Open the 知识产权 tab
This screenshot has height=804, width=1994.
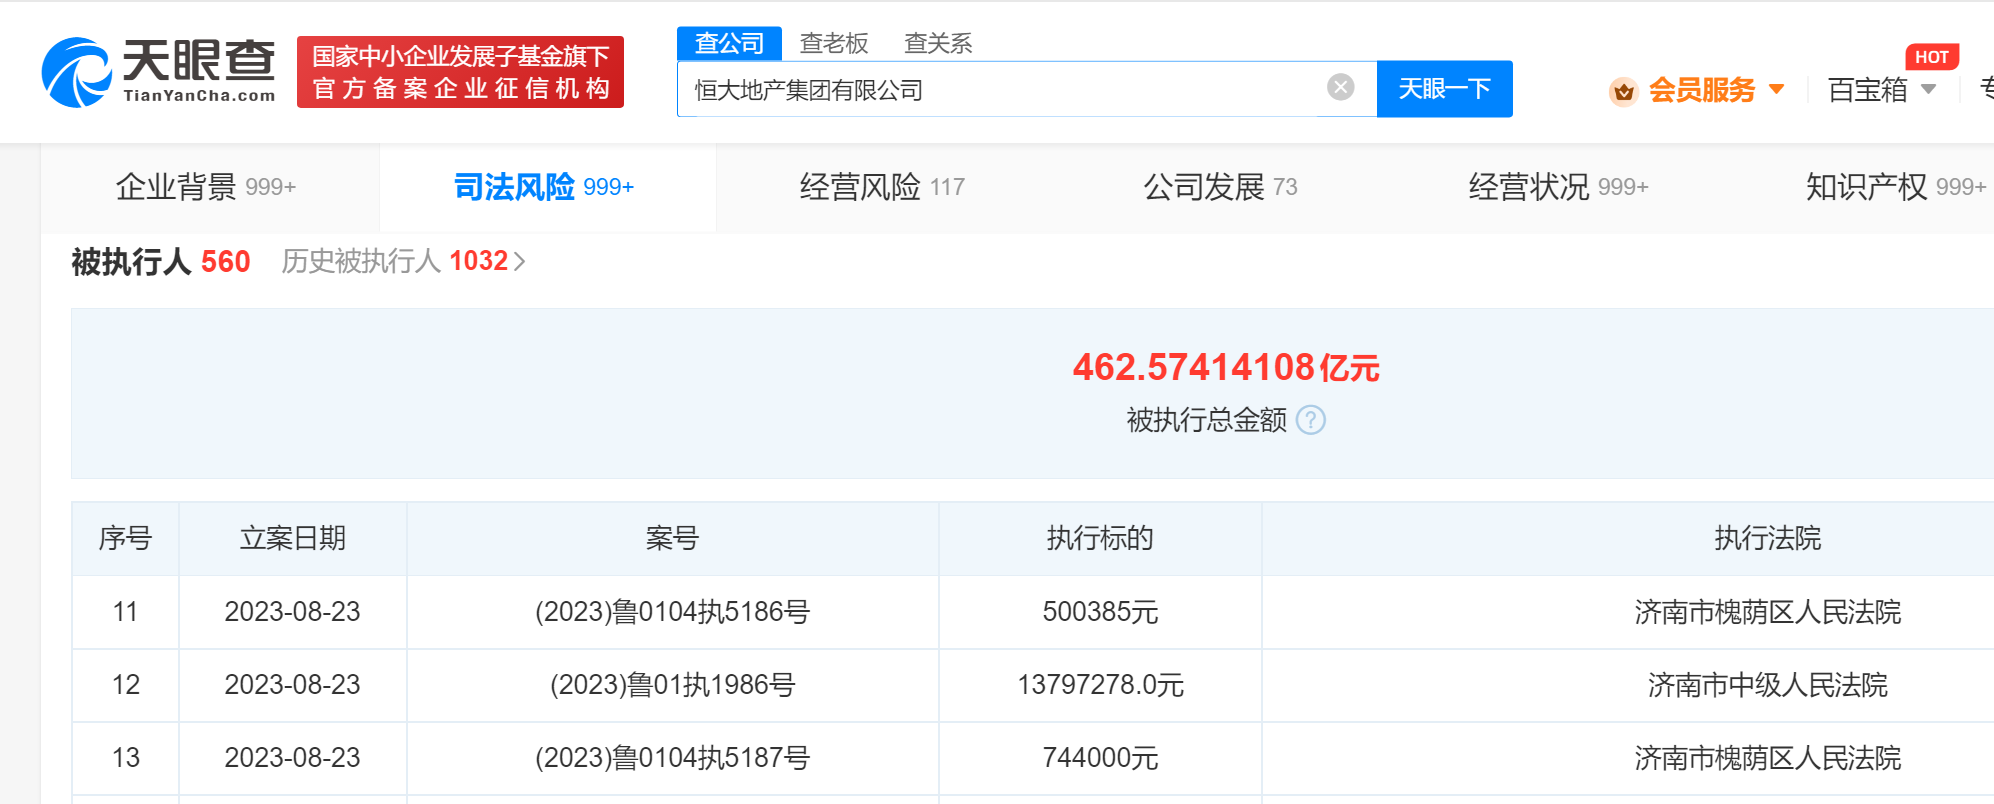point(1895,187)
